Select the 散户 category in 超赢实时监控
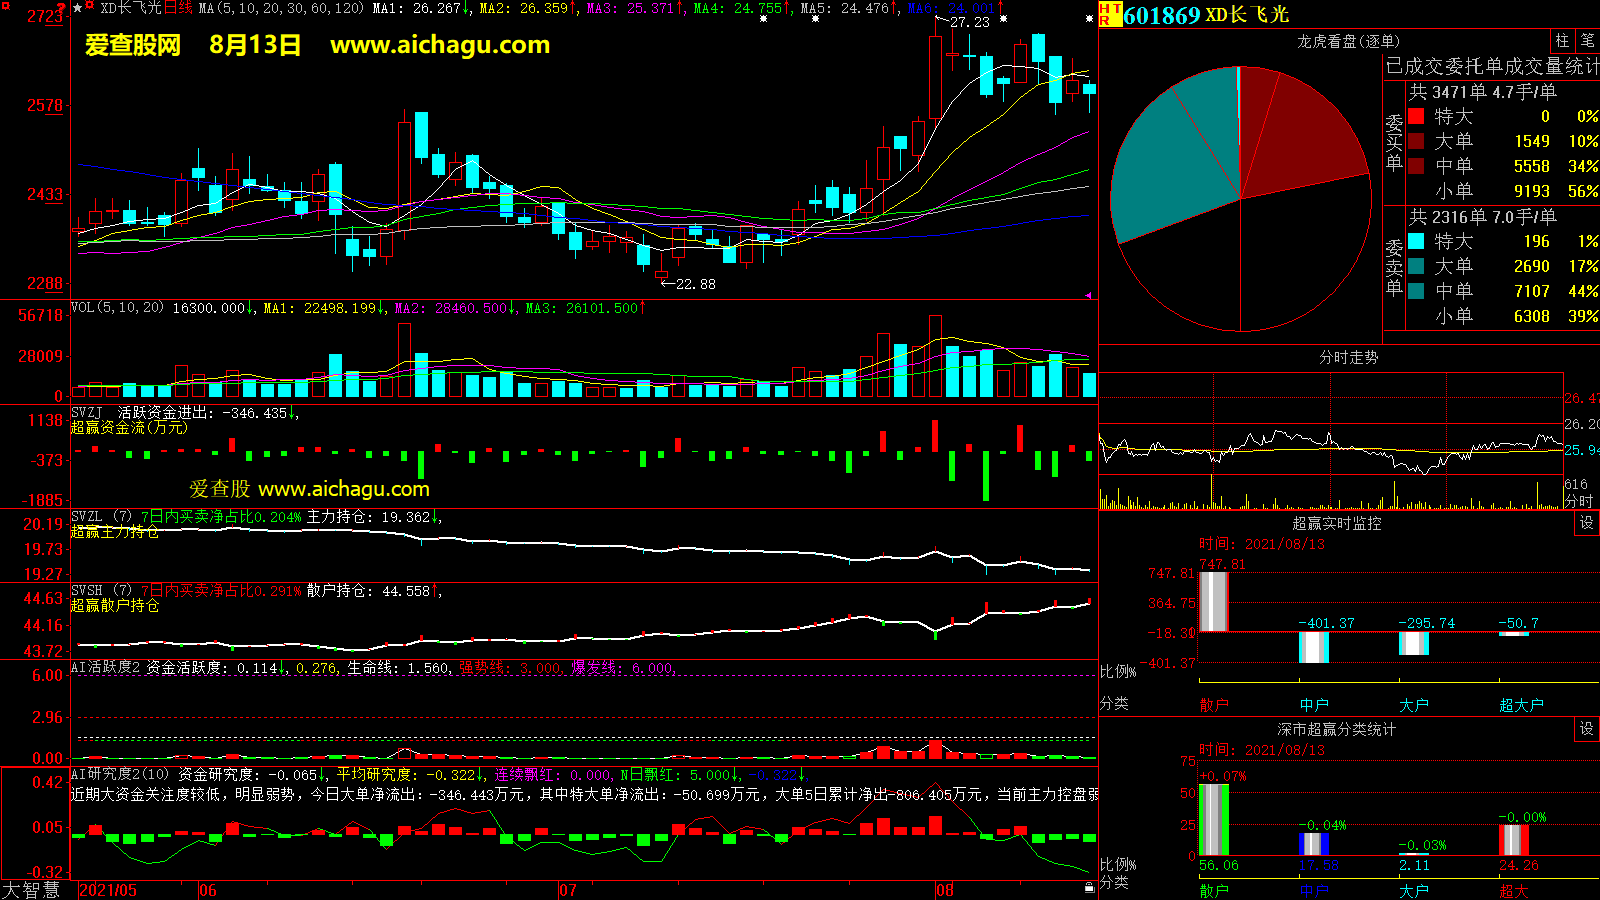 (x=1213, y=705)
